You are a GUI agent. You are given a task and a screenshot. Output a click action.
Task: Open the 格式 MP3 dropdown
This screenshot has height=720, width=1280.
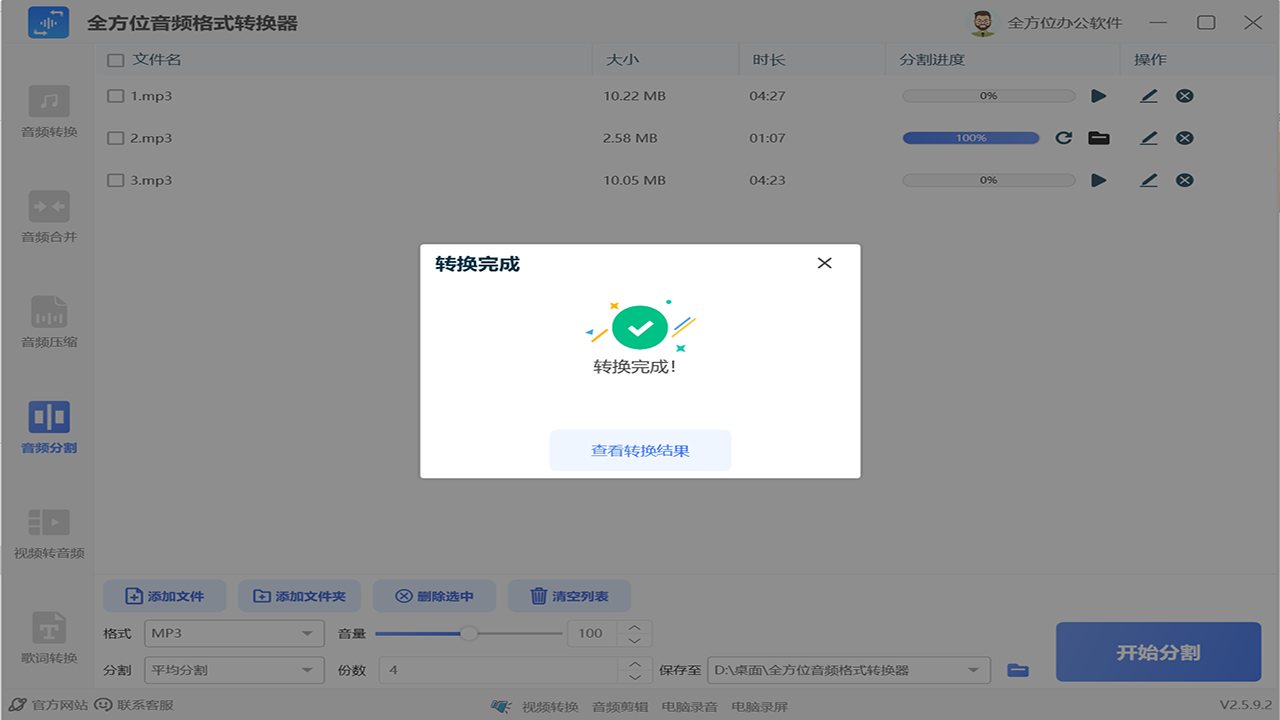coord(234,633)
